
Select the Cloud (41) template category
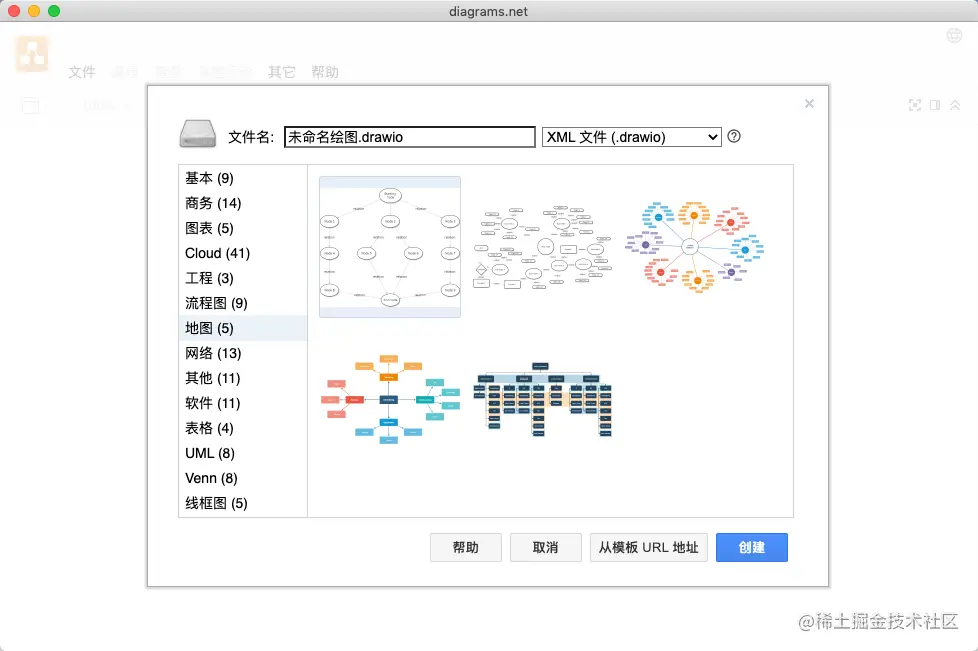[x=243, y=253]
